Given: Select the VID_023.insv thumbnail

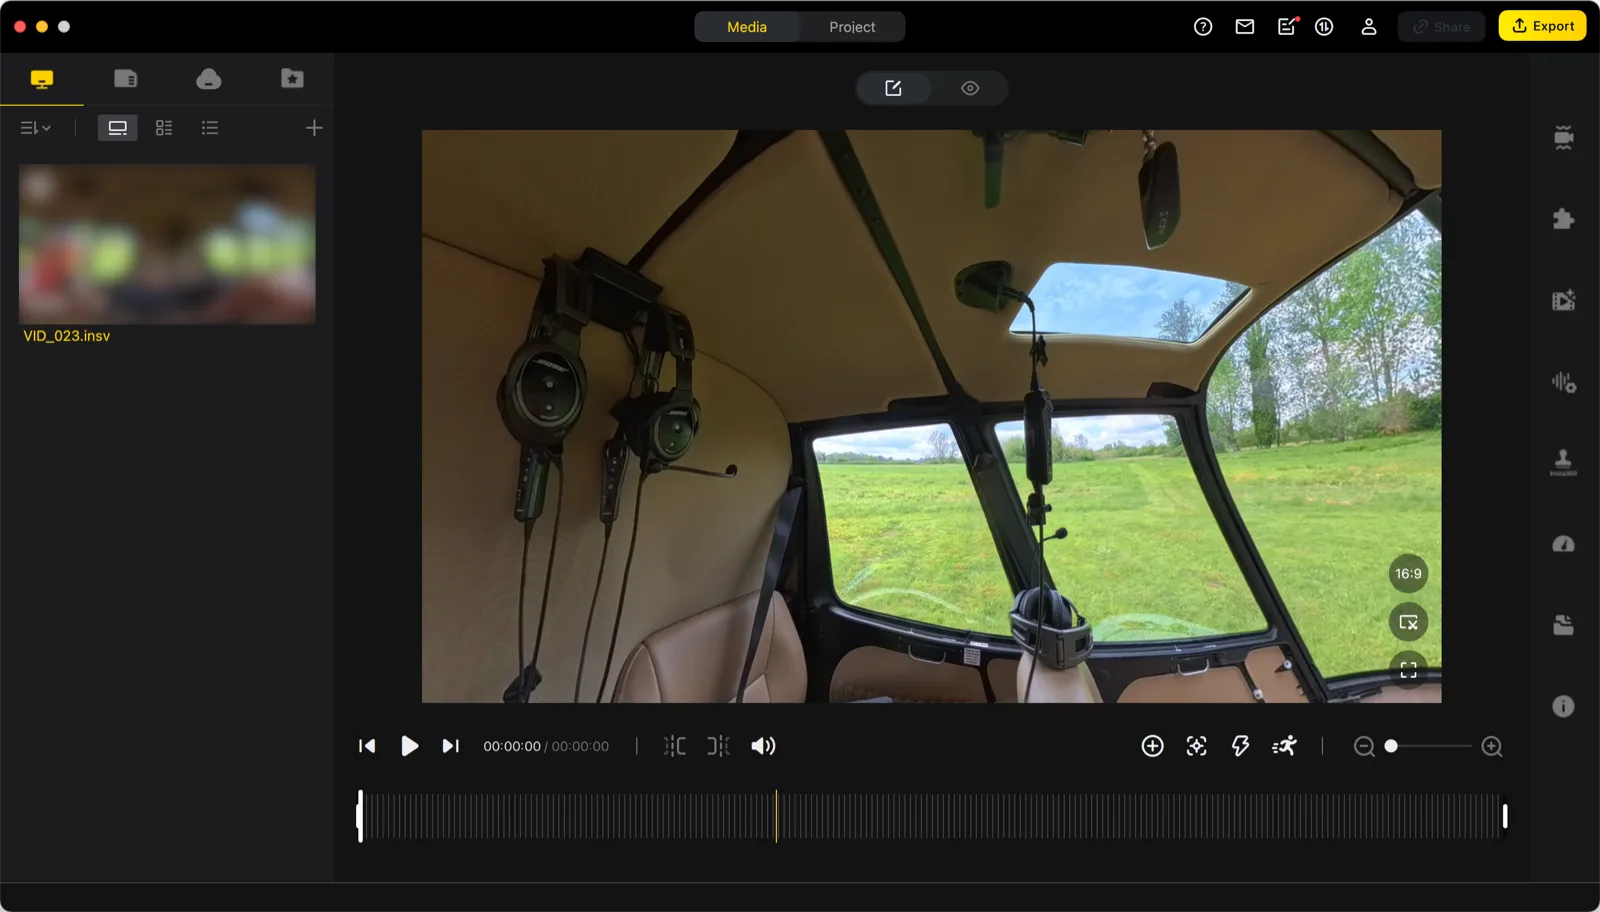Looking at the screenshot, I should [167, 244].
